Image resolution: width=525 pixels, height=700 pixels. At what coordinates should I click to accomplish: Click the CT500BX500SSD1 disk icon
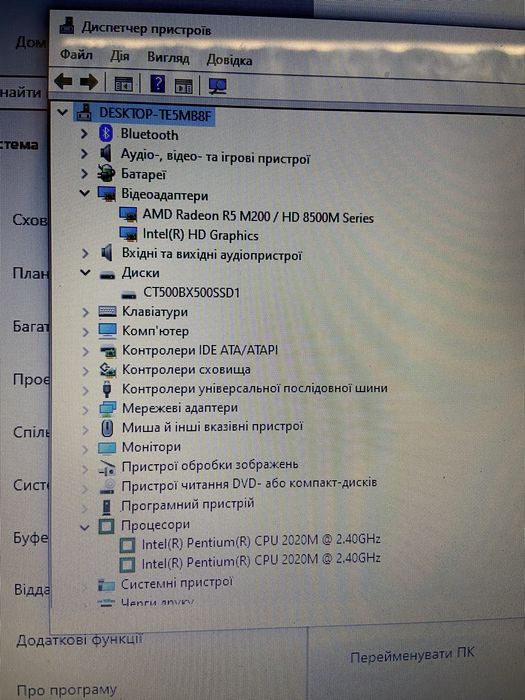click(x=129, y=294)
